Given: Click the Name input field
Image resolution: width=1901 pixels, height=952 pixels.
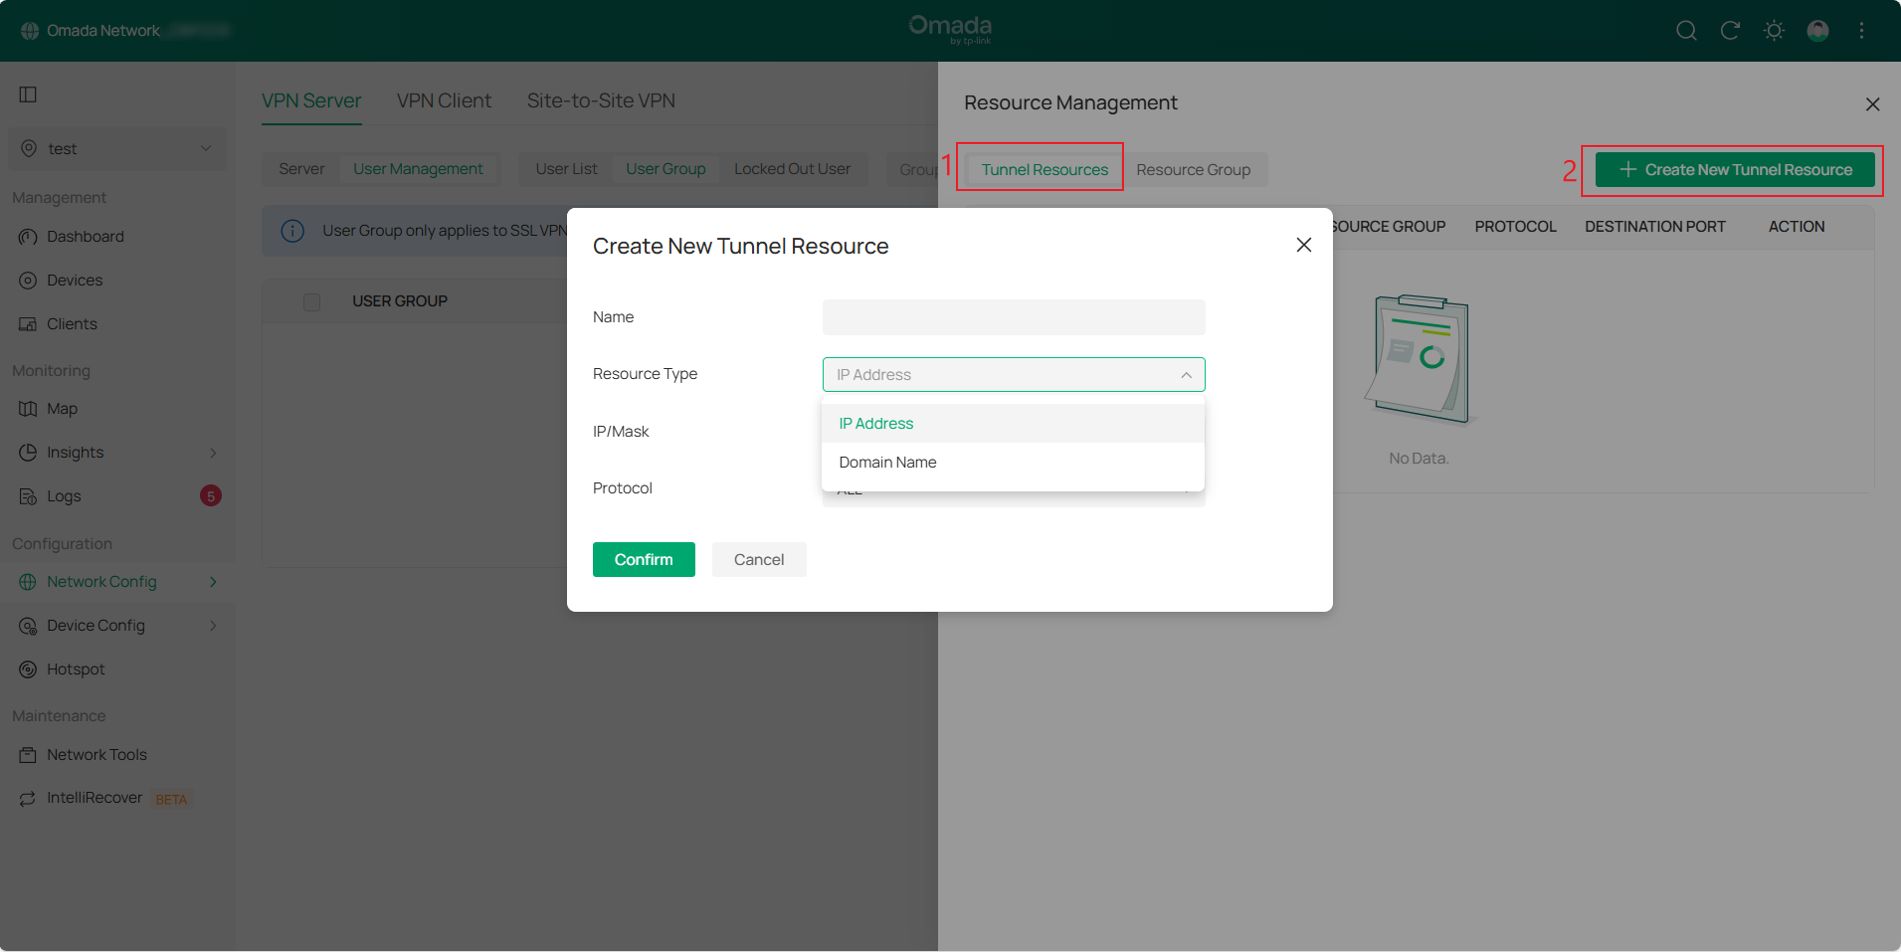Looking at the screenshot, I should tap(1012, 317).
